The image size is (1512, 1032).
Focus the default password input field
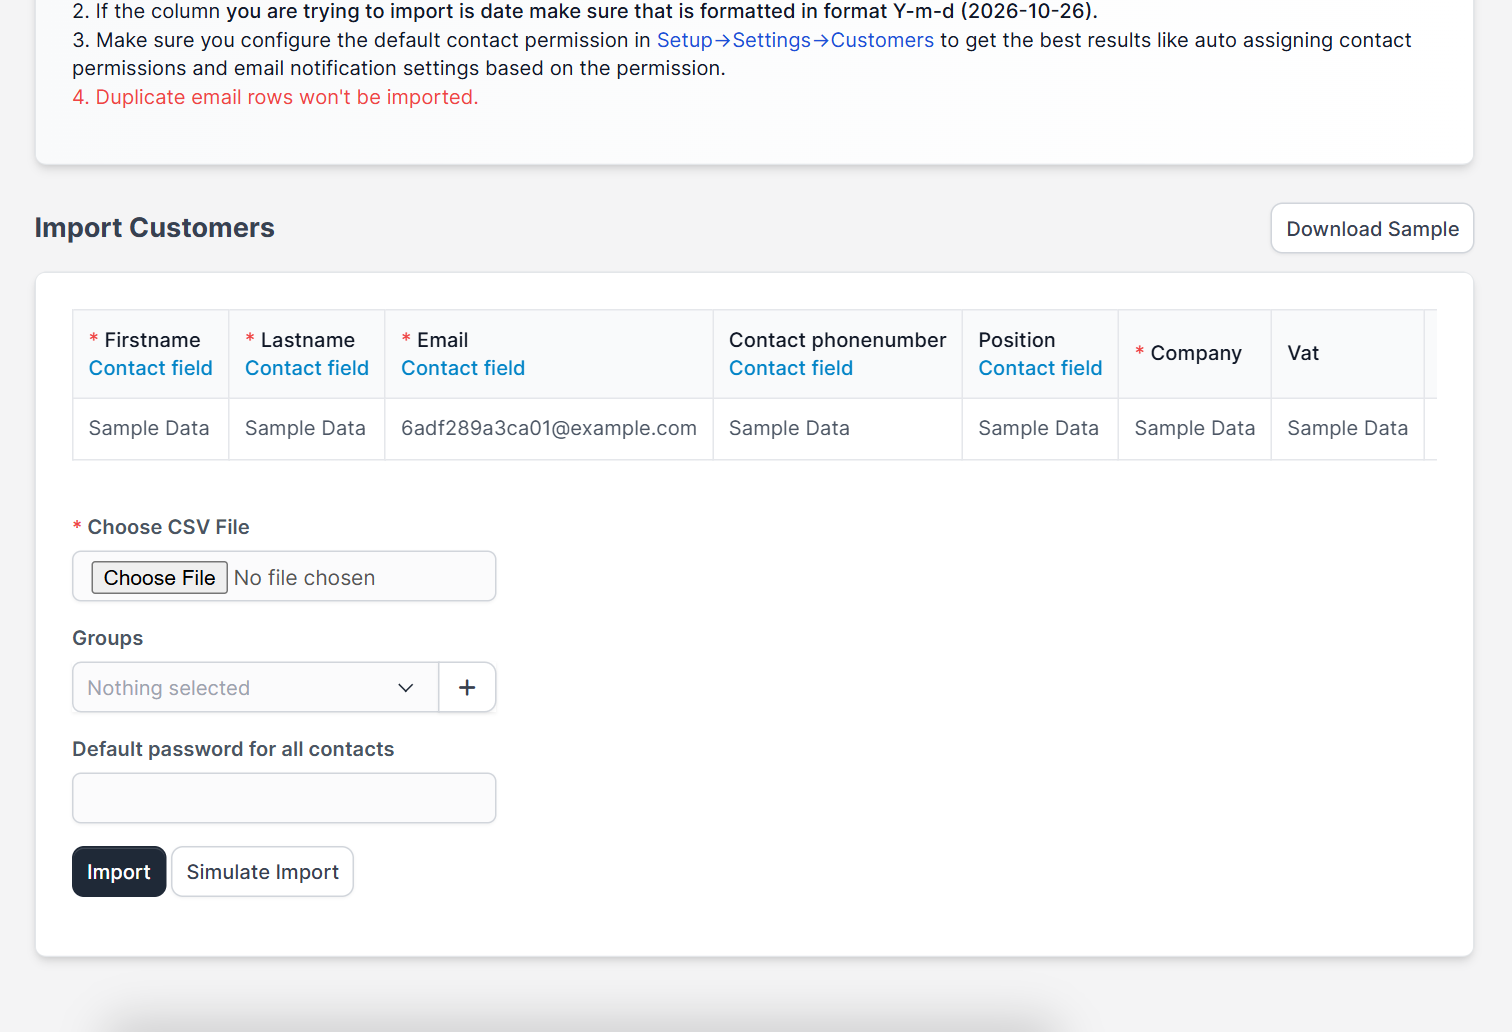click(x=284, y=798)
